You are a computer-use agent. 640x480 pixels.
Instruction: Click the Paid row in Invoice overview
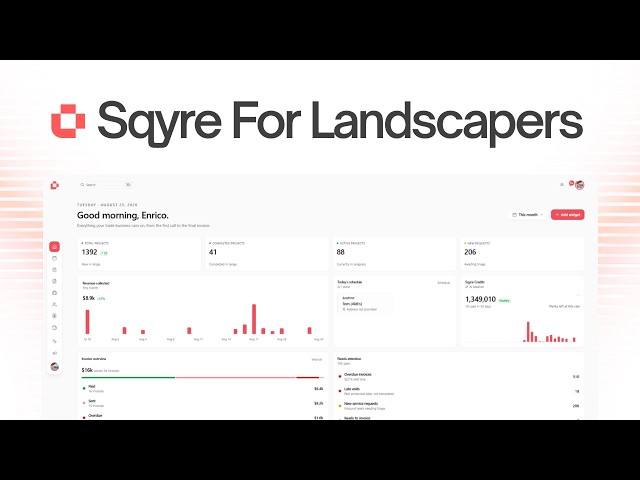[x=203, y=389]
